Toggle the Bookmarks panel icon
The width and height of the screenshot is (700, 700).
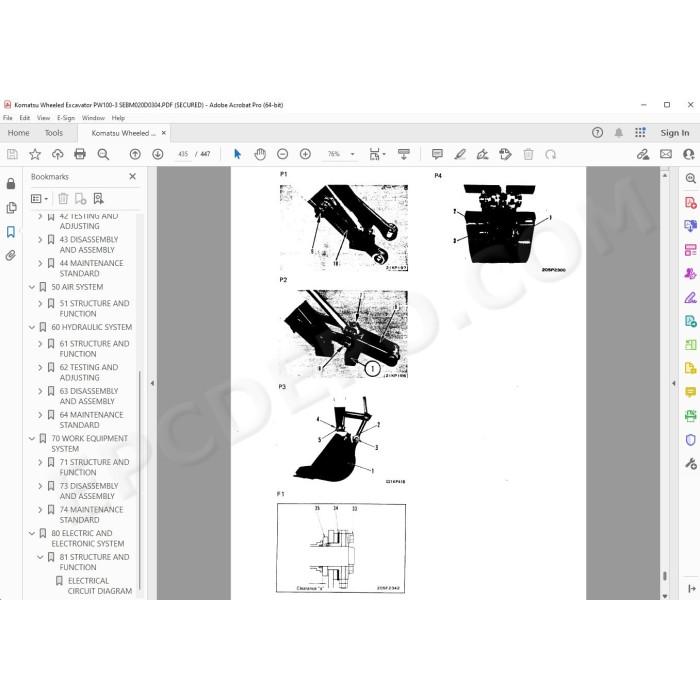(x=11, y=232)
